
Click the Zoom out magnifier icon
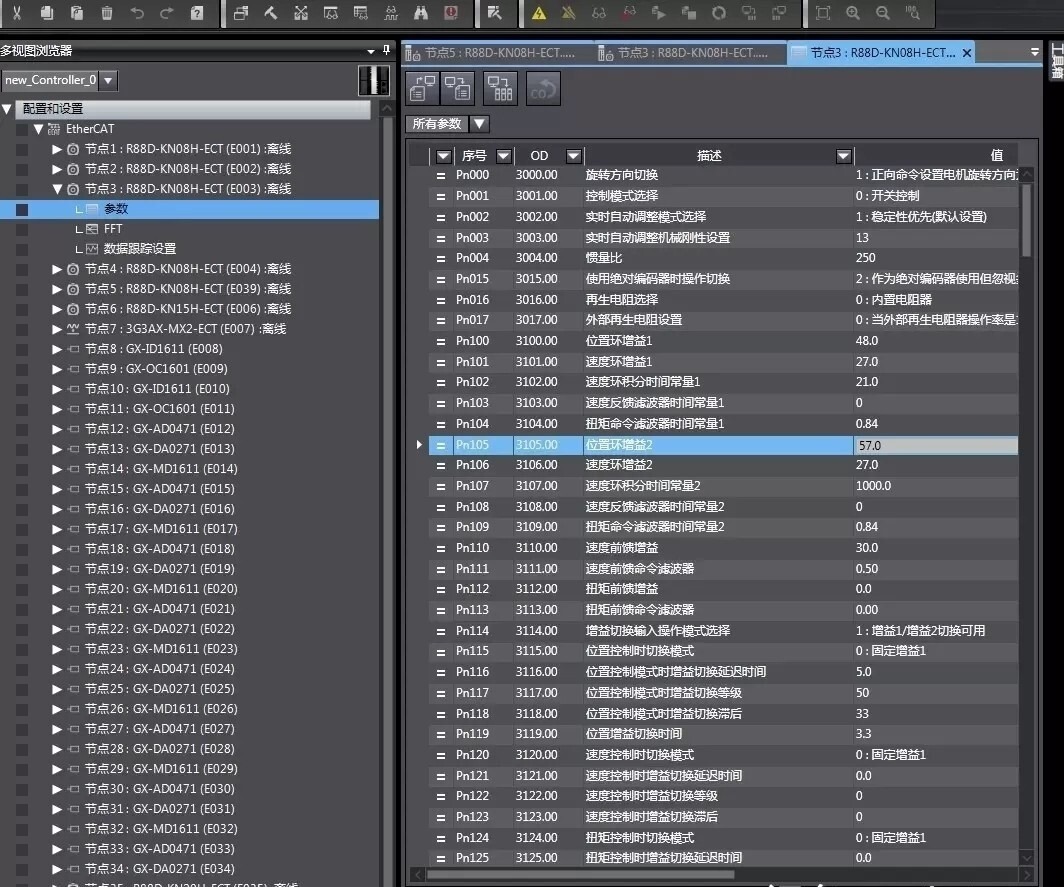pos(882,12)
